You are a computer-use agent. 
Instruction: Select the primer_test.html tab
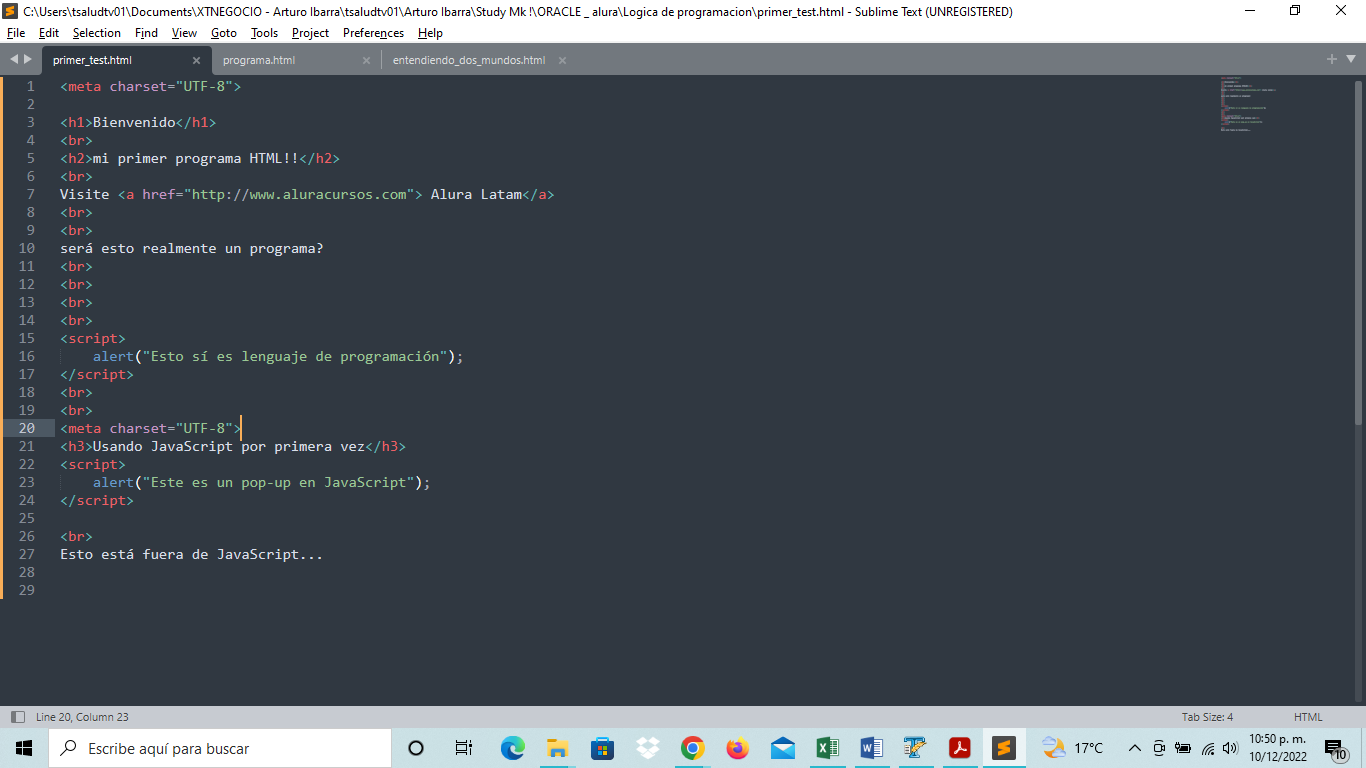tap(92, 60)
